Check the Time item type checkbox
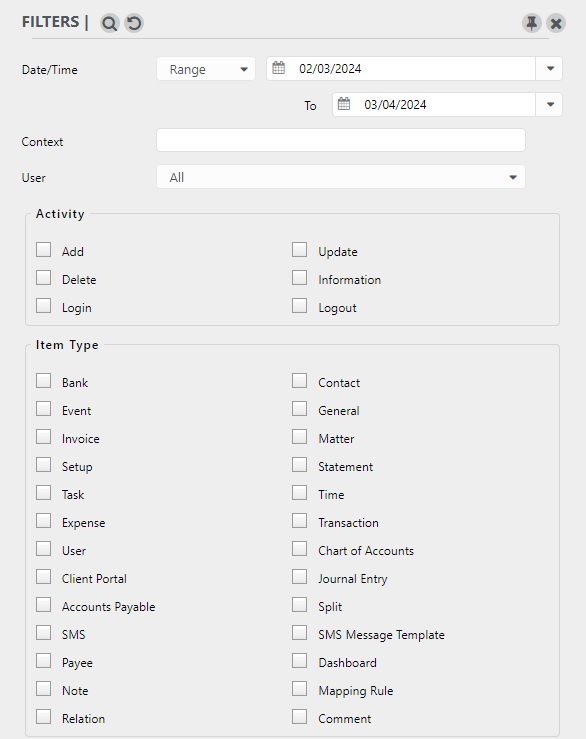Image resolution: width=586 pixels, height=739 pixels. pyautogui.click(x=299, y=493)
